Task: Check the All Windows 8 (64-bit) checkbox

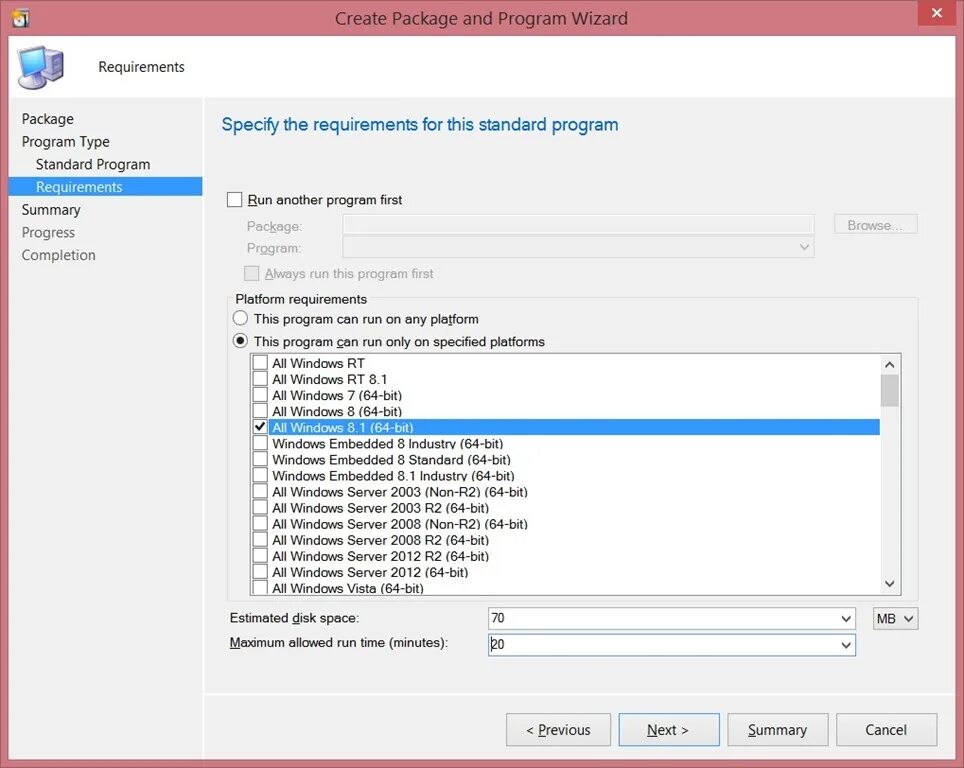Action: 260,411
